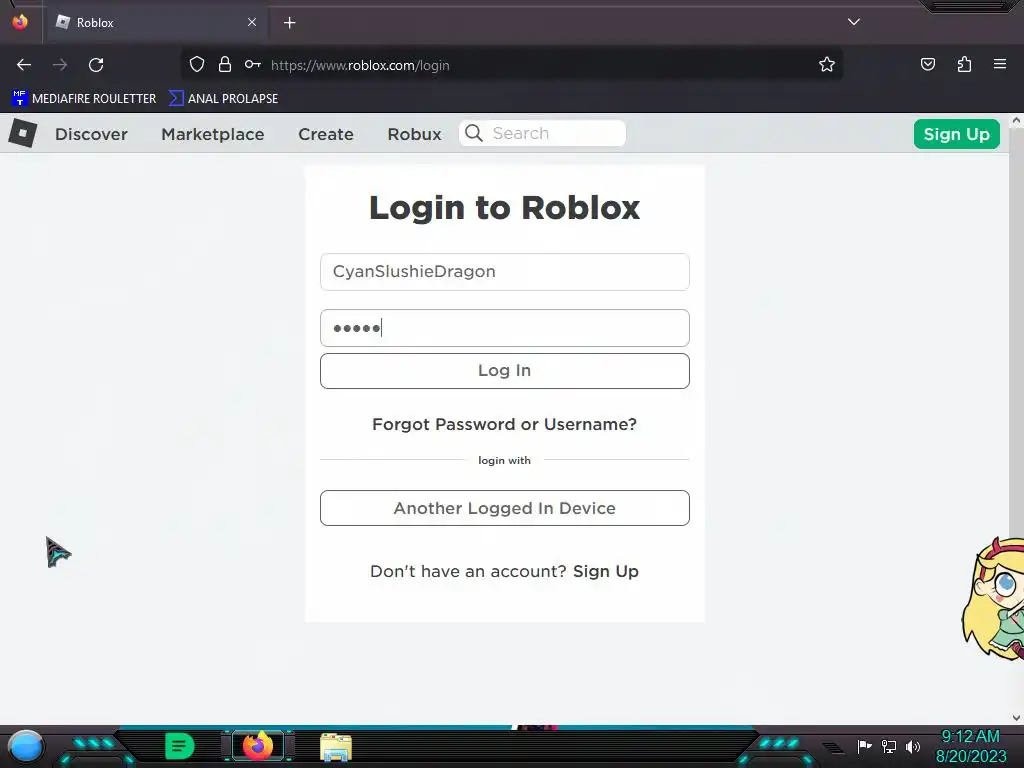Bookmark page with the star icon

coord(827,64)
